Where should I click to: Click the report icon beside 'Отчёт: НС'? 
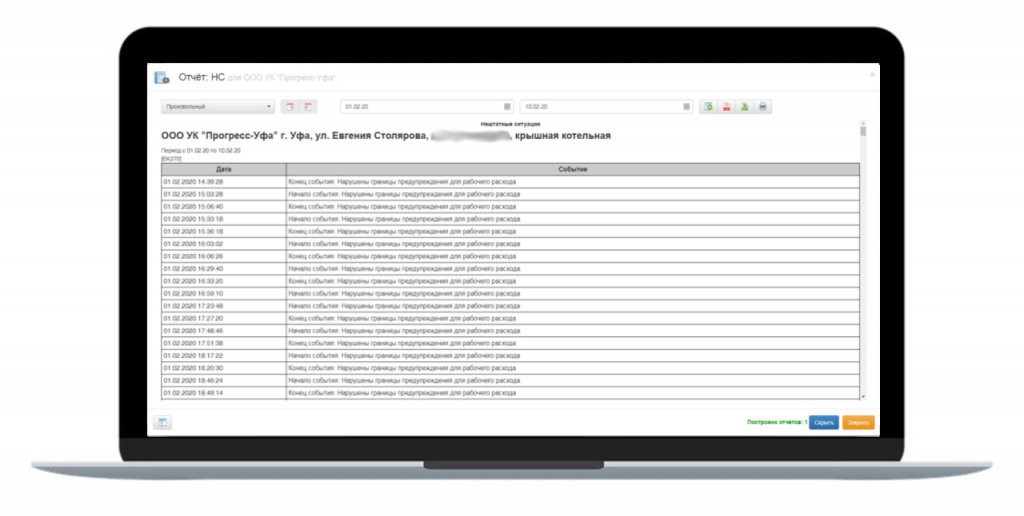click(162, 78)
